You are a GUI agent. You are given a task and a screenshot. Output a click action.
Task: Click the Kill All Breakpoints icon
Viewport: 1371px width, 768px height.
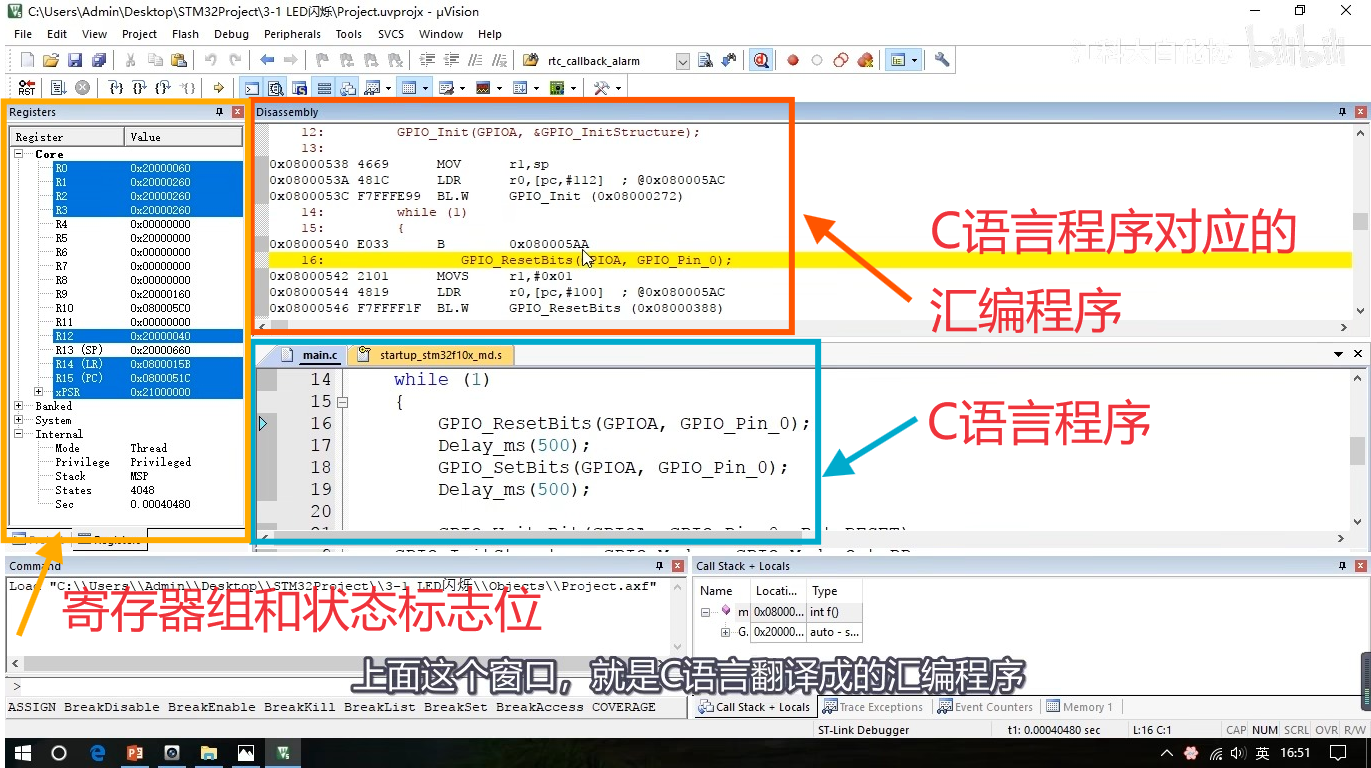(865, 60)
